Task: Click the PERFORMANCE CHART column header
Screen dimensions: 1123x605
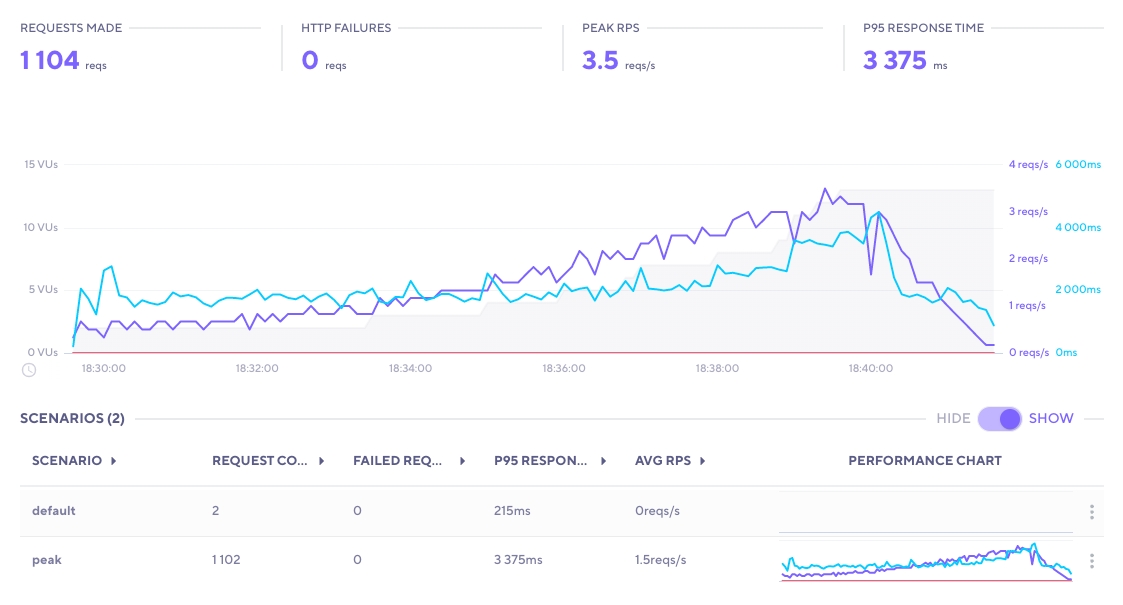Action: coord(925,461)
